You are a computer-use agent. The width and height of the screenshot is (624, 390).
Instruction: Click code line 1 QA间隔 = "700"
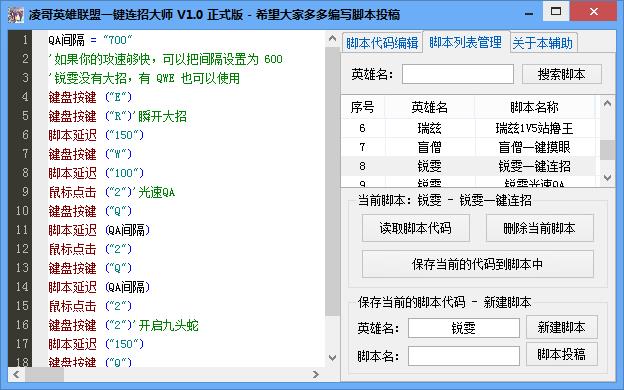coord(90,40)
